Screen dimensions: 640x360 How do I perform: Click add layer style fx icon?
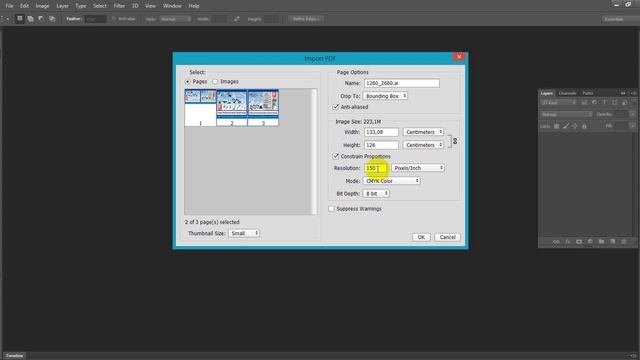(567, 242)
